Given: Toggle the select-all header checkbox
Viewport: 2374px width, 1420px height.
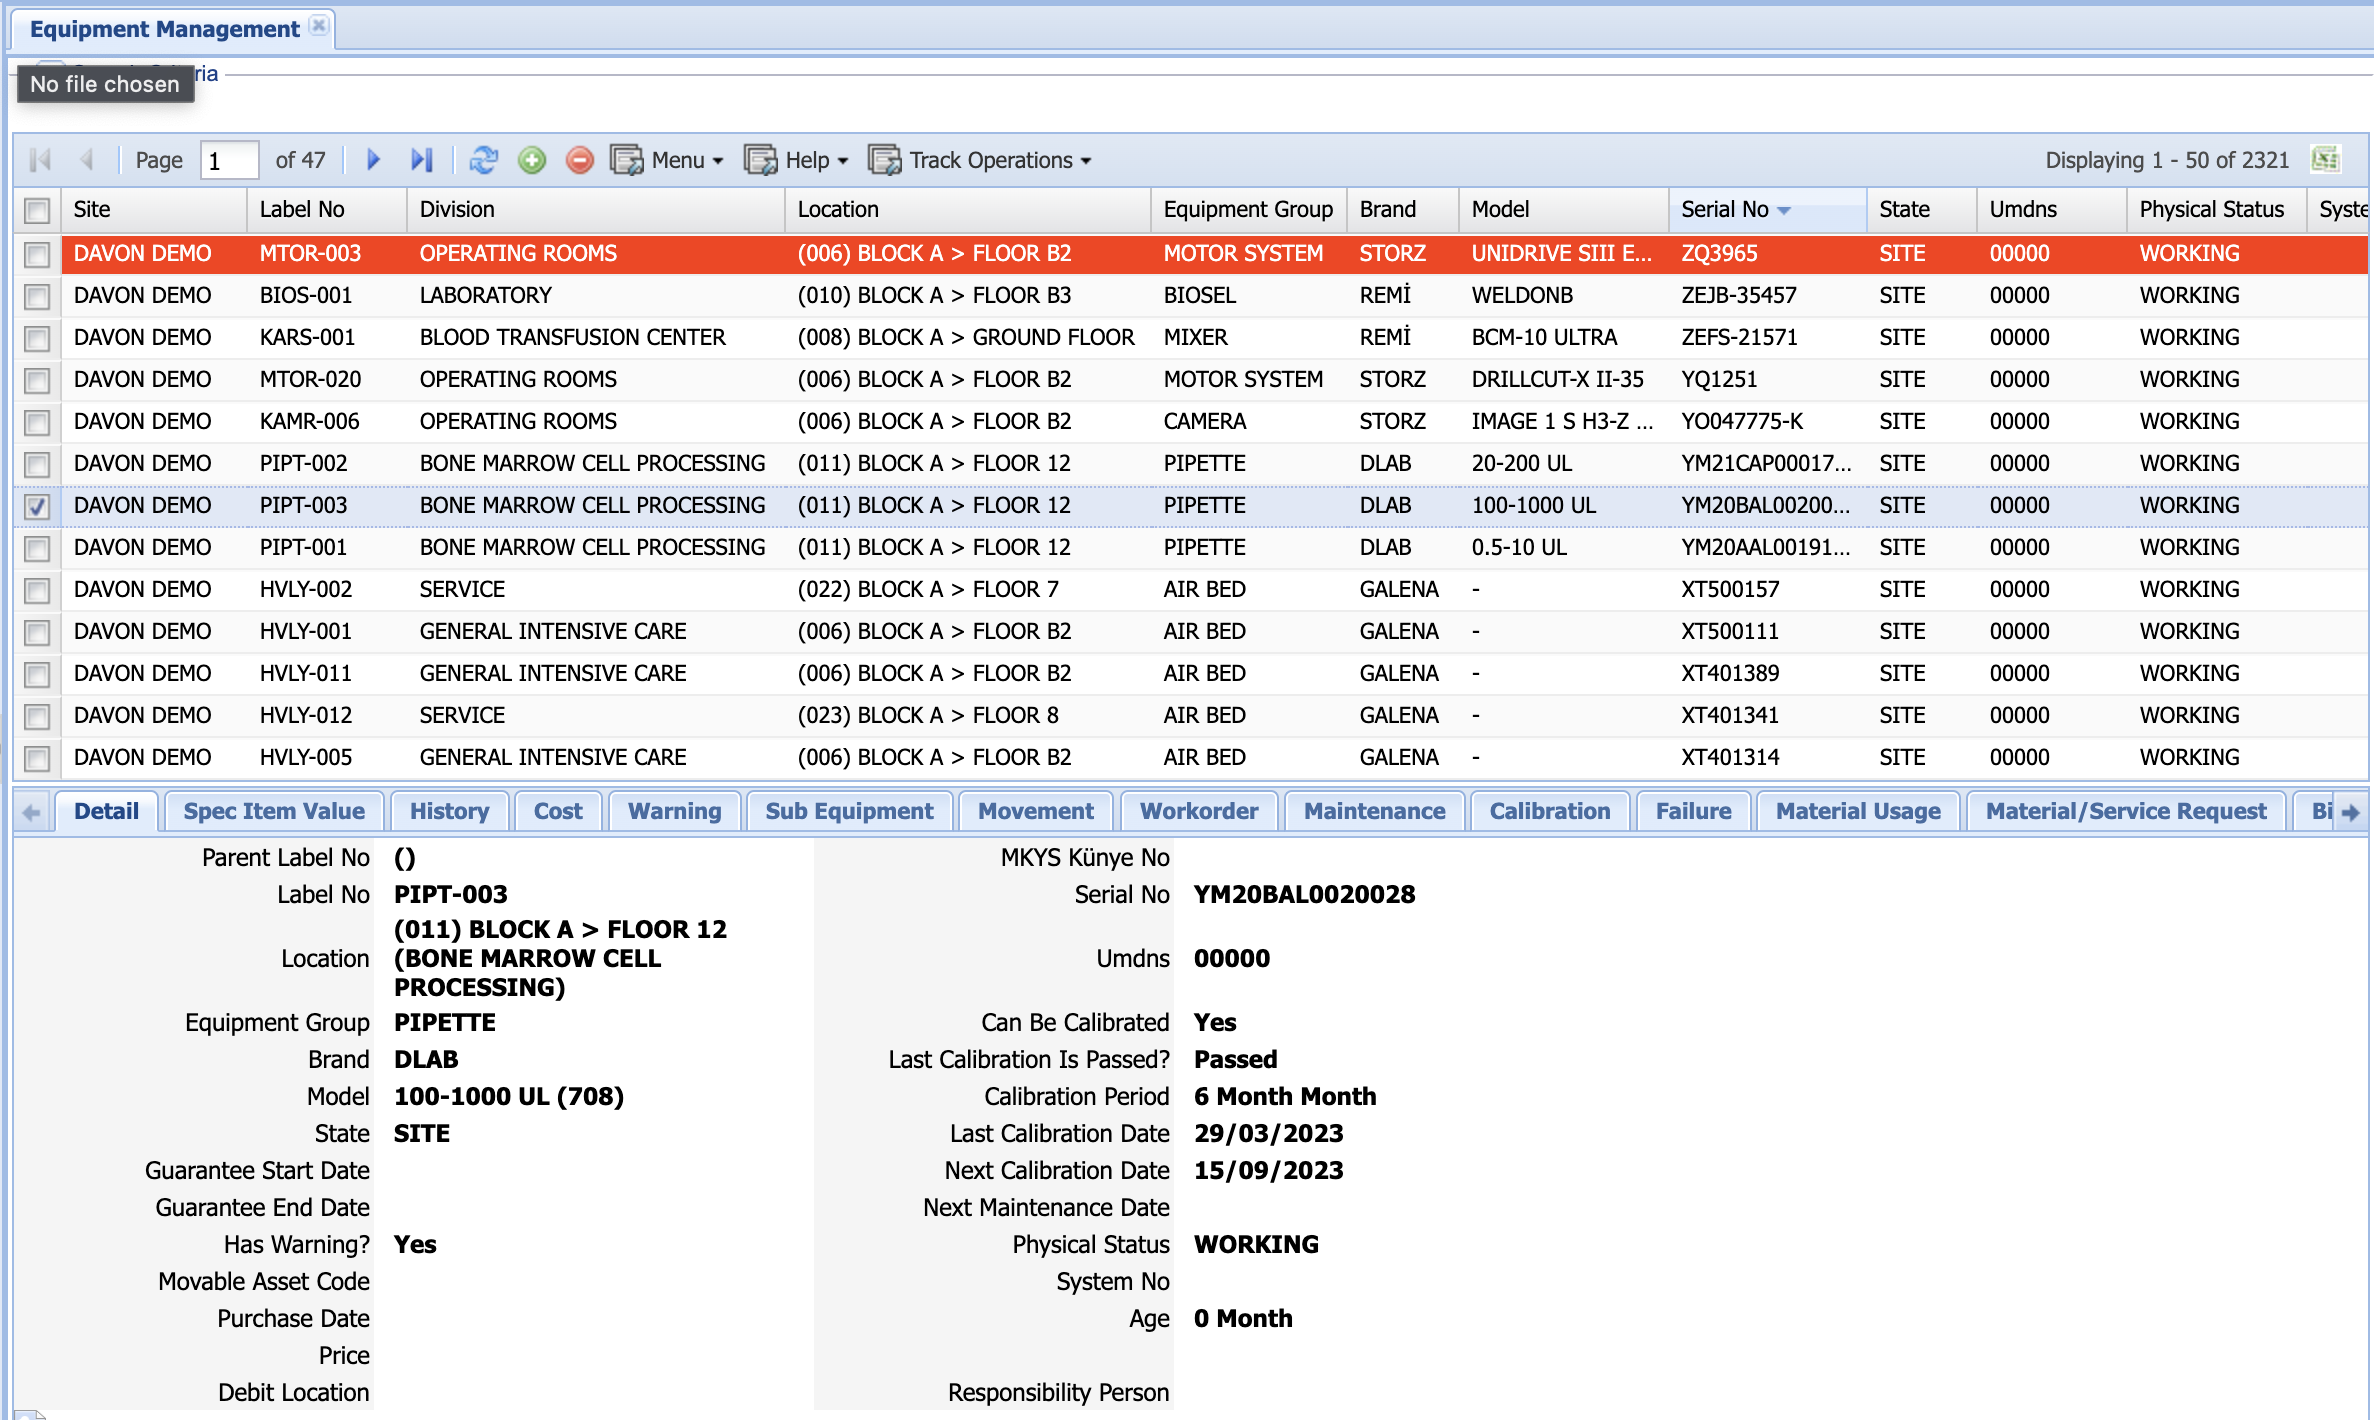Looking at the screenshot, I should click(x=37, y=210).
